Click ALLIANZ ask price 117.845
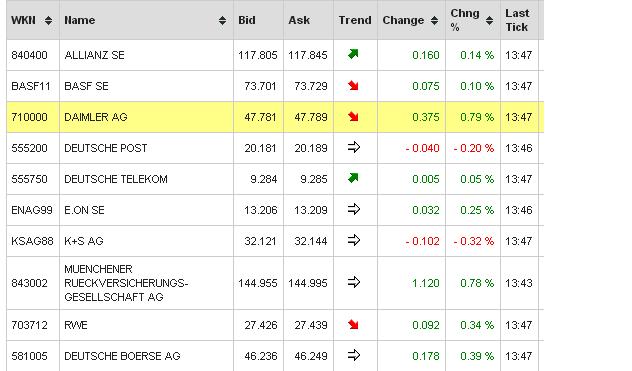Image resolution: width=632 pixels, height=371 pixels. 308,55
